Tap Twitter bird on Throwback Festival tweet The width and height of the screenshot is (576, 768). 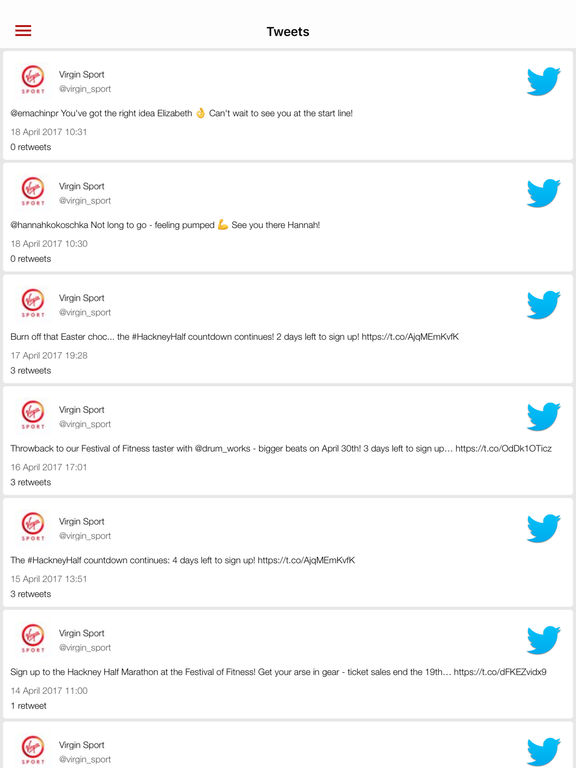pos(543,416)
